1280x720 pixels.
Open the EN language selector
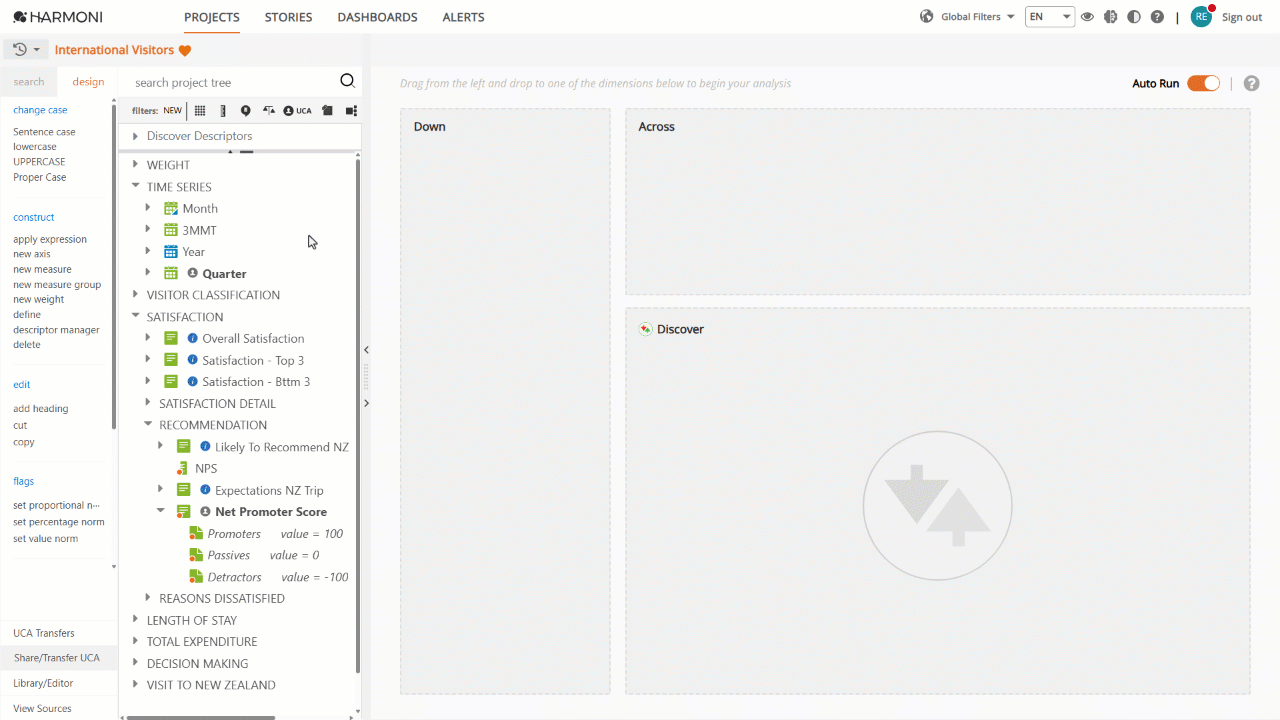(x=1050, y=17)
